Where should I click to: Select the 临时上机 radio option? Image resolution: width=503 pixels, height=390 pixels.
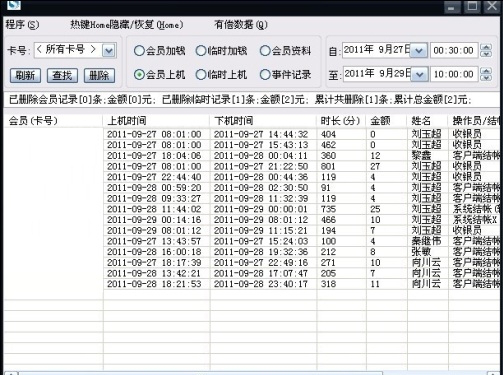pos(221,75)
